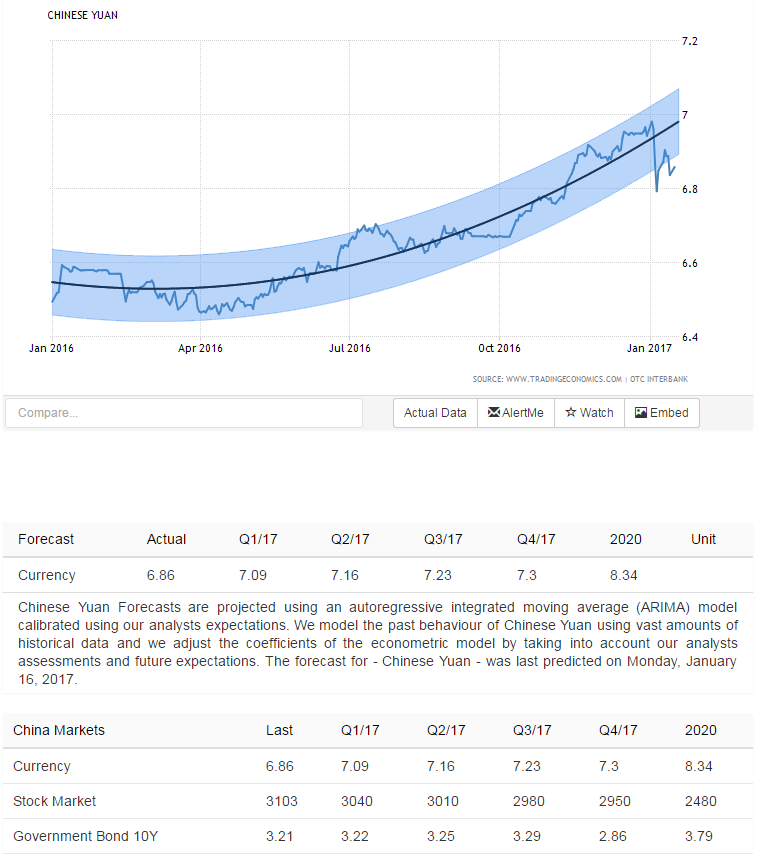Screen dimensions: 761x854
Task: Click the CHINESE YUAN chart title
Action: click(82, 16)
